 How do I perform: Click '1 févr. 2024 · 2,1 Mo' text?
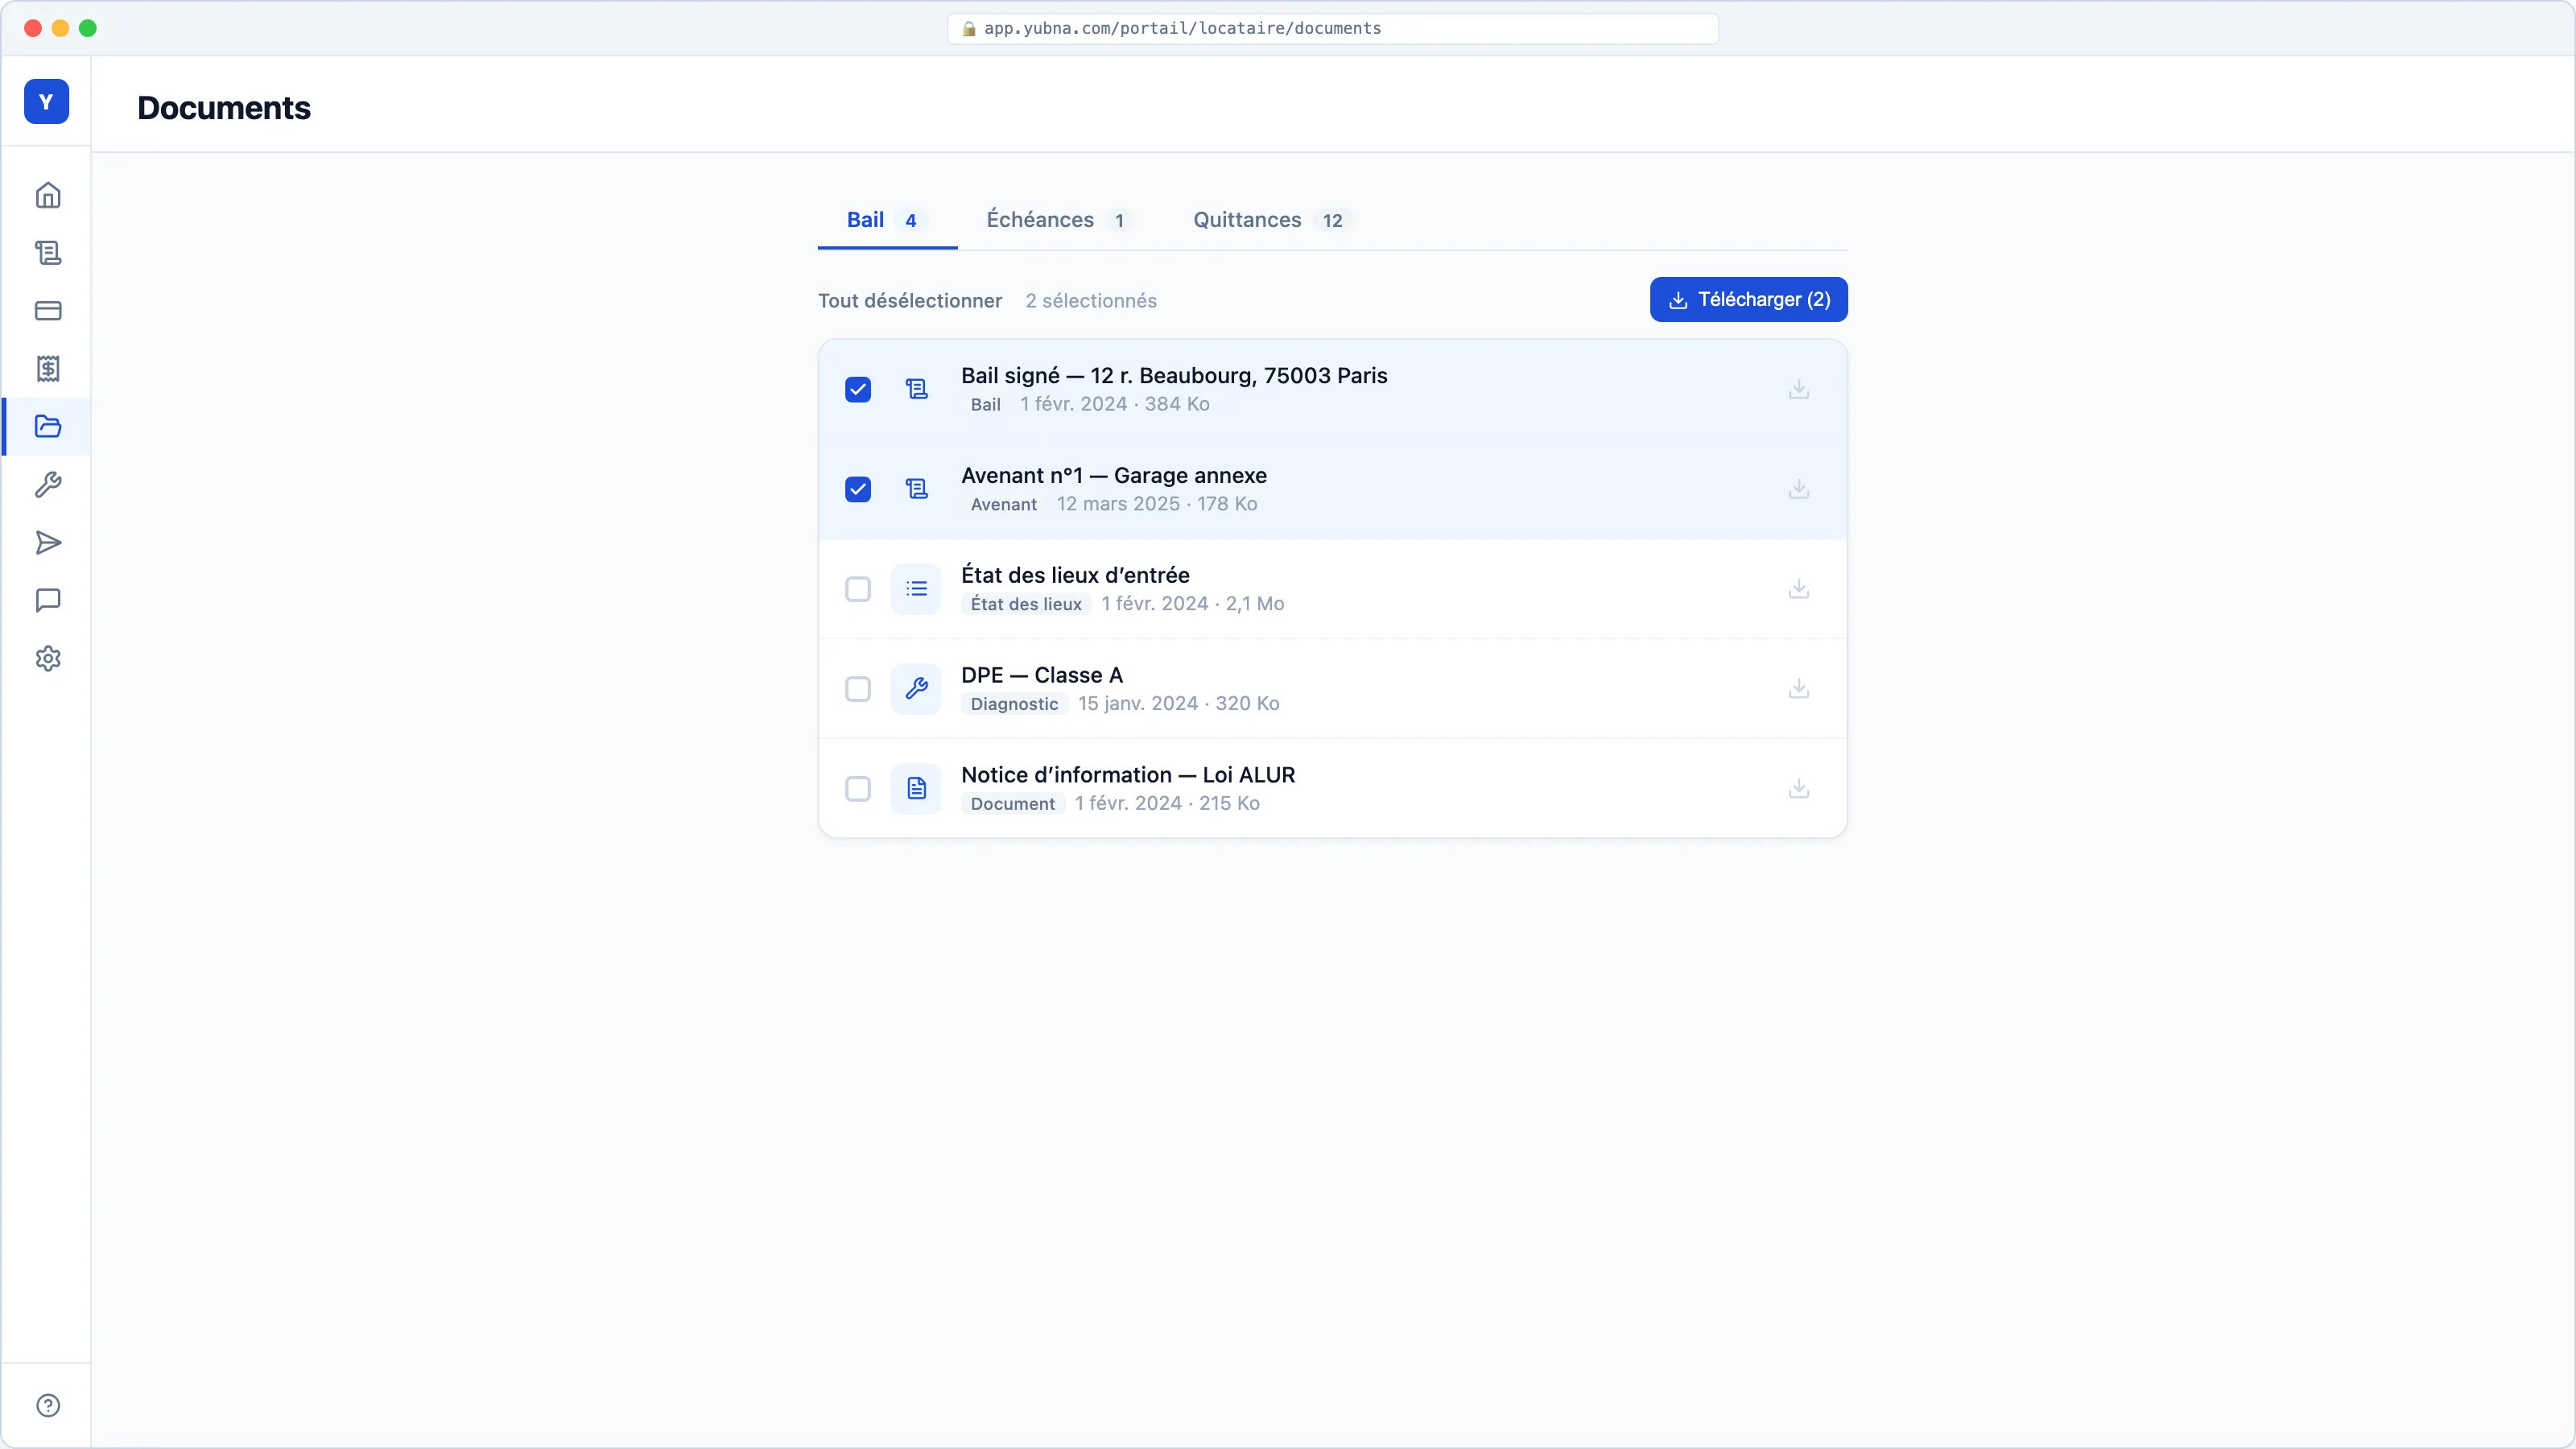point(1192,604)
